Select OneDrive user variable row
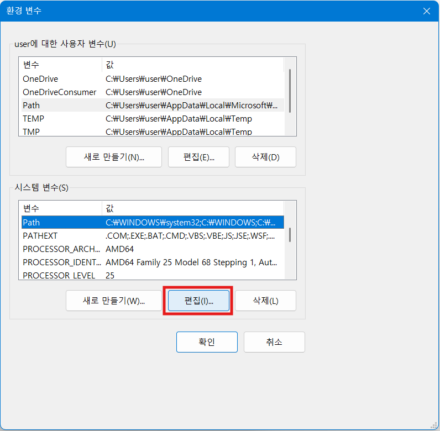This screenshot has width=440, height=431. [x=153, y=79]
